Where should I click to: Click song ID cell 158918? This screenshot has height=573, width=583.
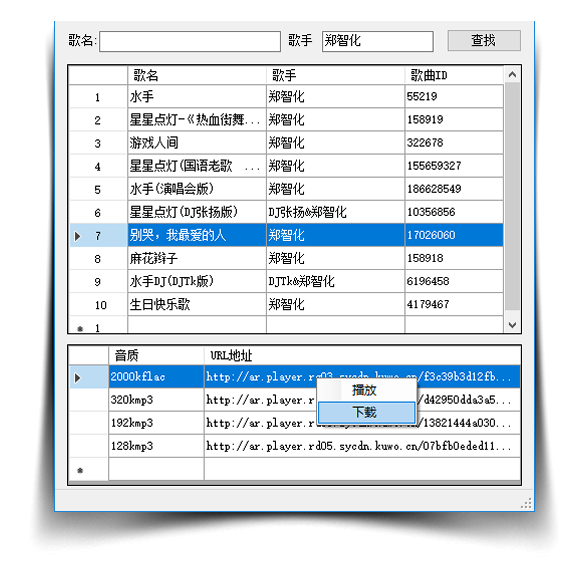point(454,258)
